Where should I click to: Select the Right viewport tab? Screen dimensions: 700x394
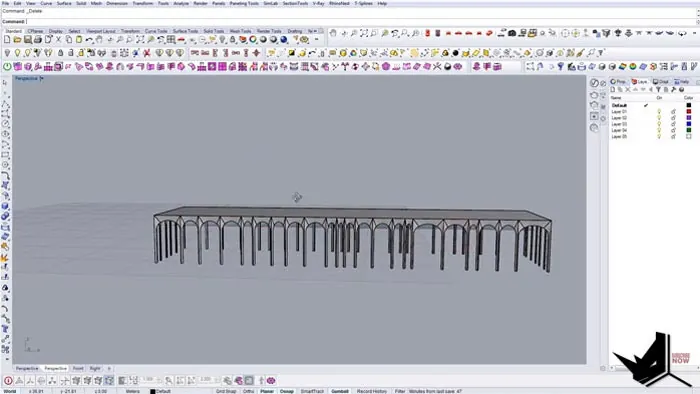tap(95, 369)
